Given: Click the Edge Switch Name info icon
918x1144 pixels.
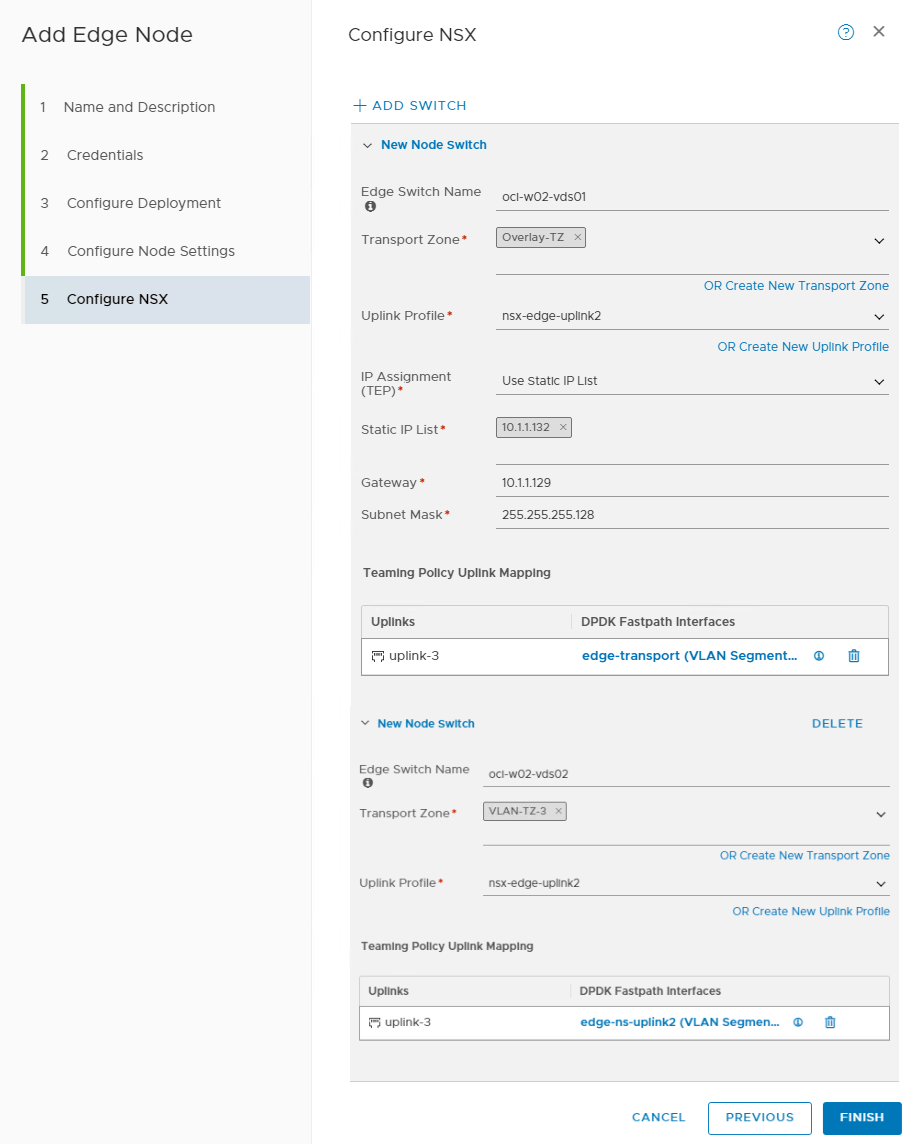Looking at the screenshot, I should point(370,206).
